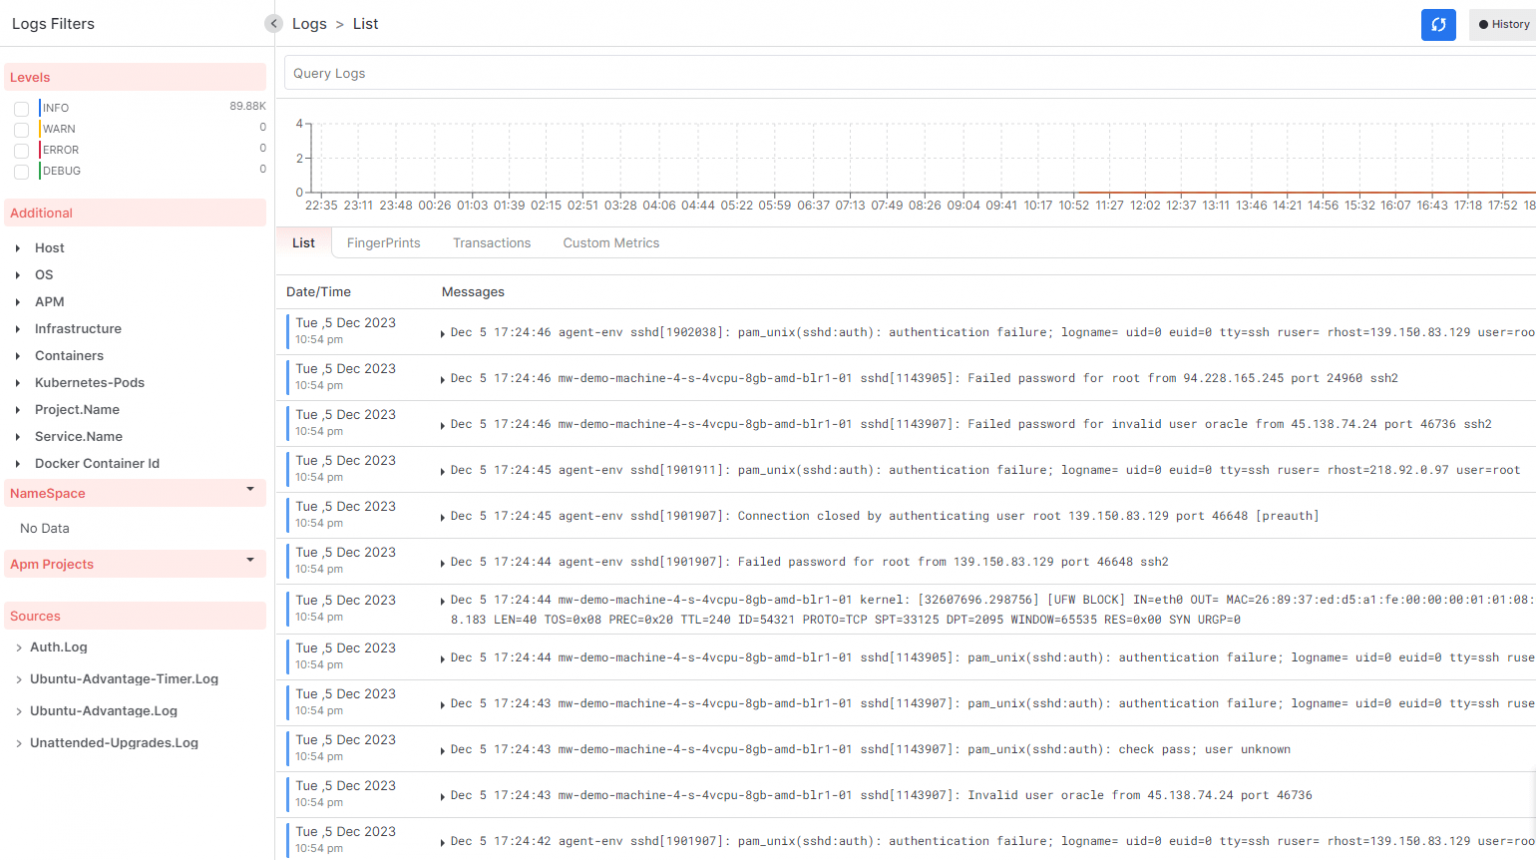Expand the Project.Name filter
The height and width of the screenshot is (860, 1536).
click(x=18, y=410)
